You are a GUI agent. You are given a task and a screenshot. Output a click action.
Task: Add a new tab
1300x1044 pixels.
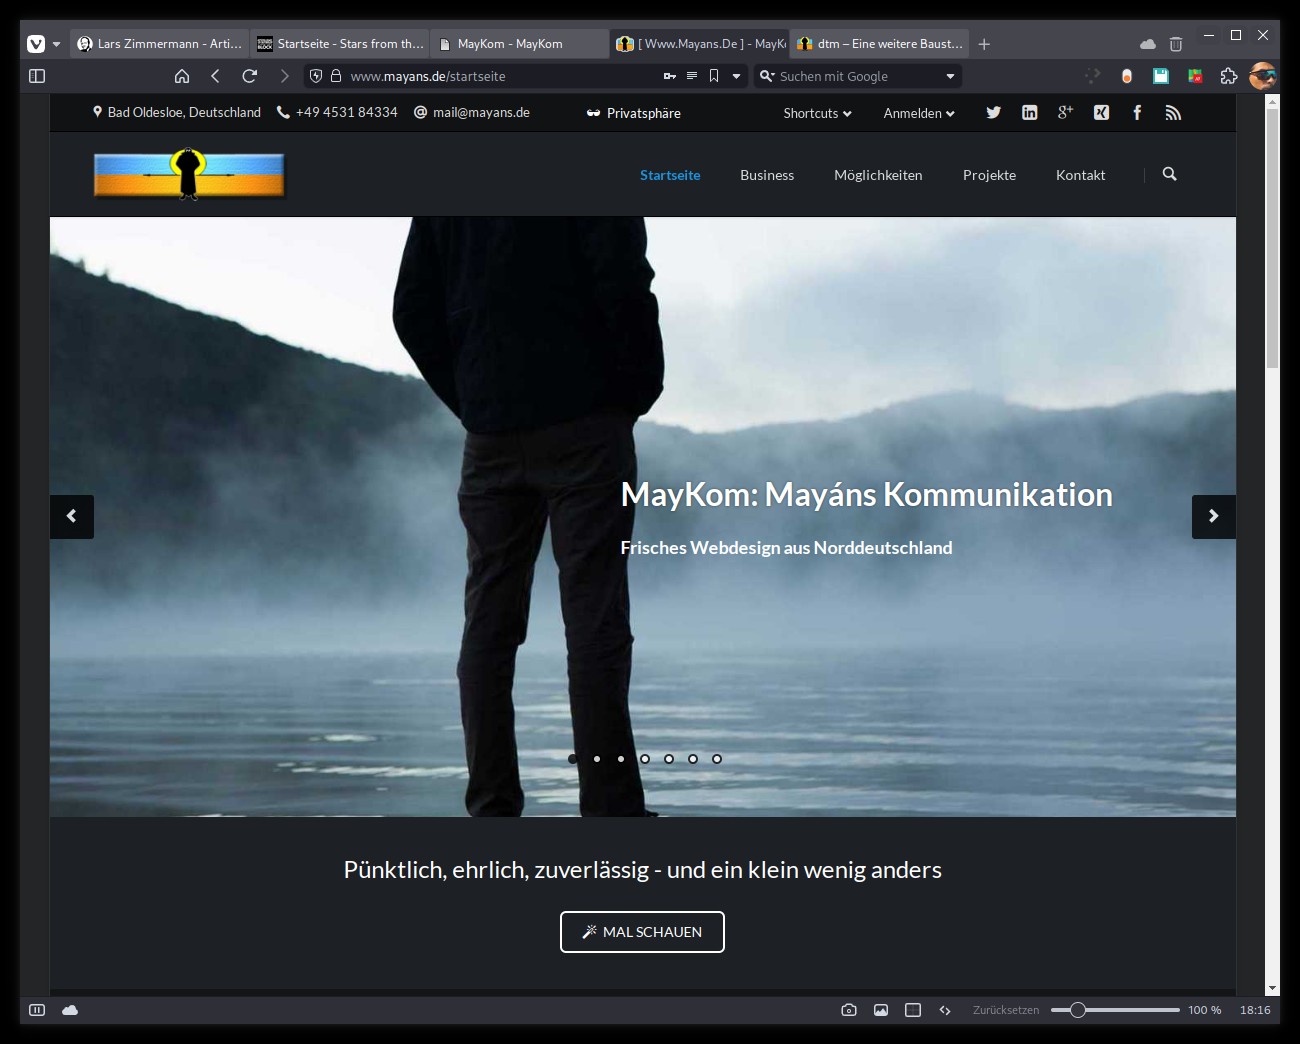pyautogui.click(x=984, y=44)
